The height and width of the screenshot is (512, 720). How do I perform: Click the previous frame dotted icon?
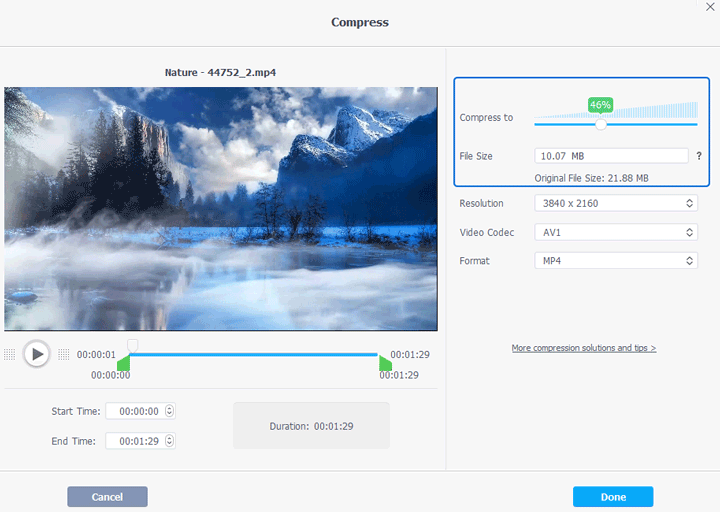click(10, 354)
